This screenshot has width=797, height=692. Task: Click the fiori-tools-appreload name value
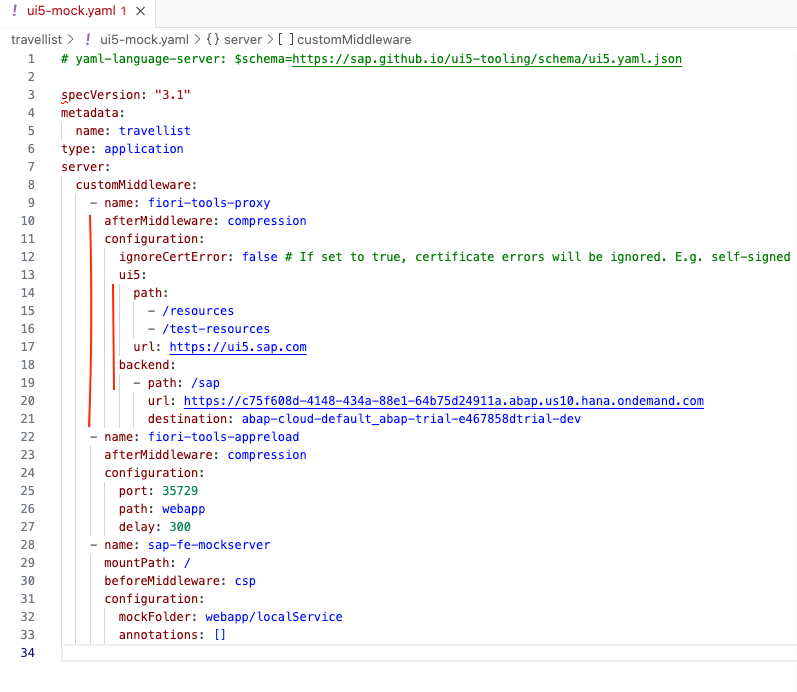click(x=223, y=437)
